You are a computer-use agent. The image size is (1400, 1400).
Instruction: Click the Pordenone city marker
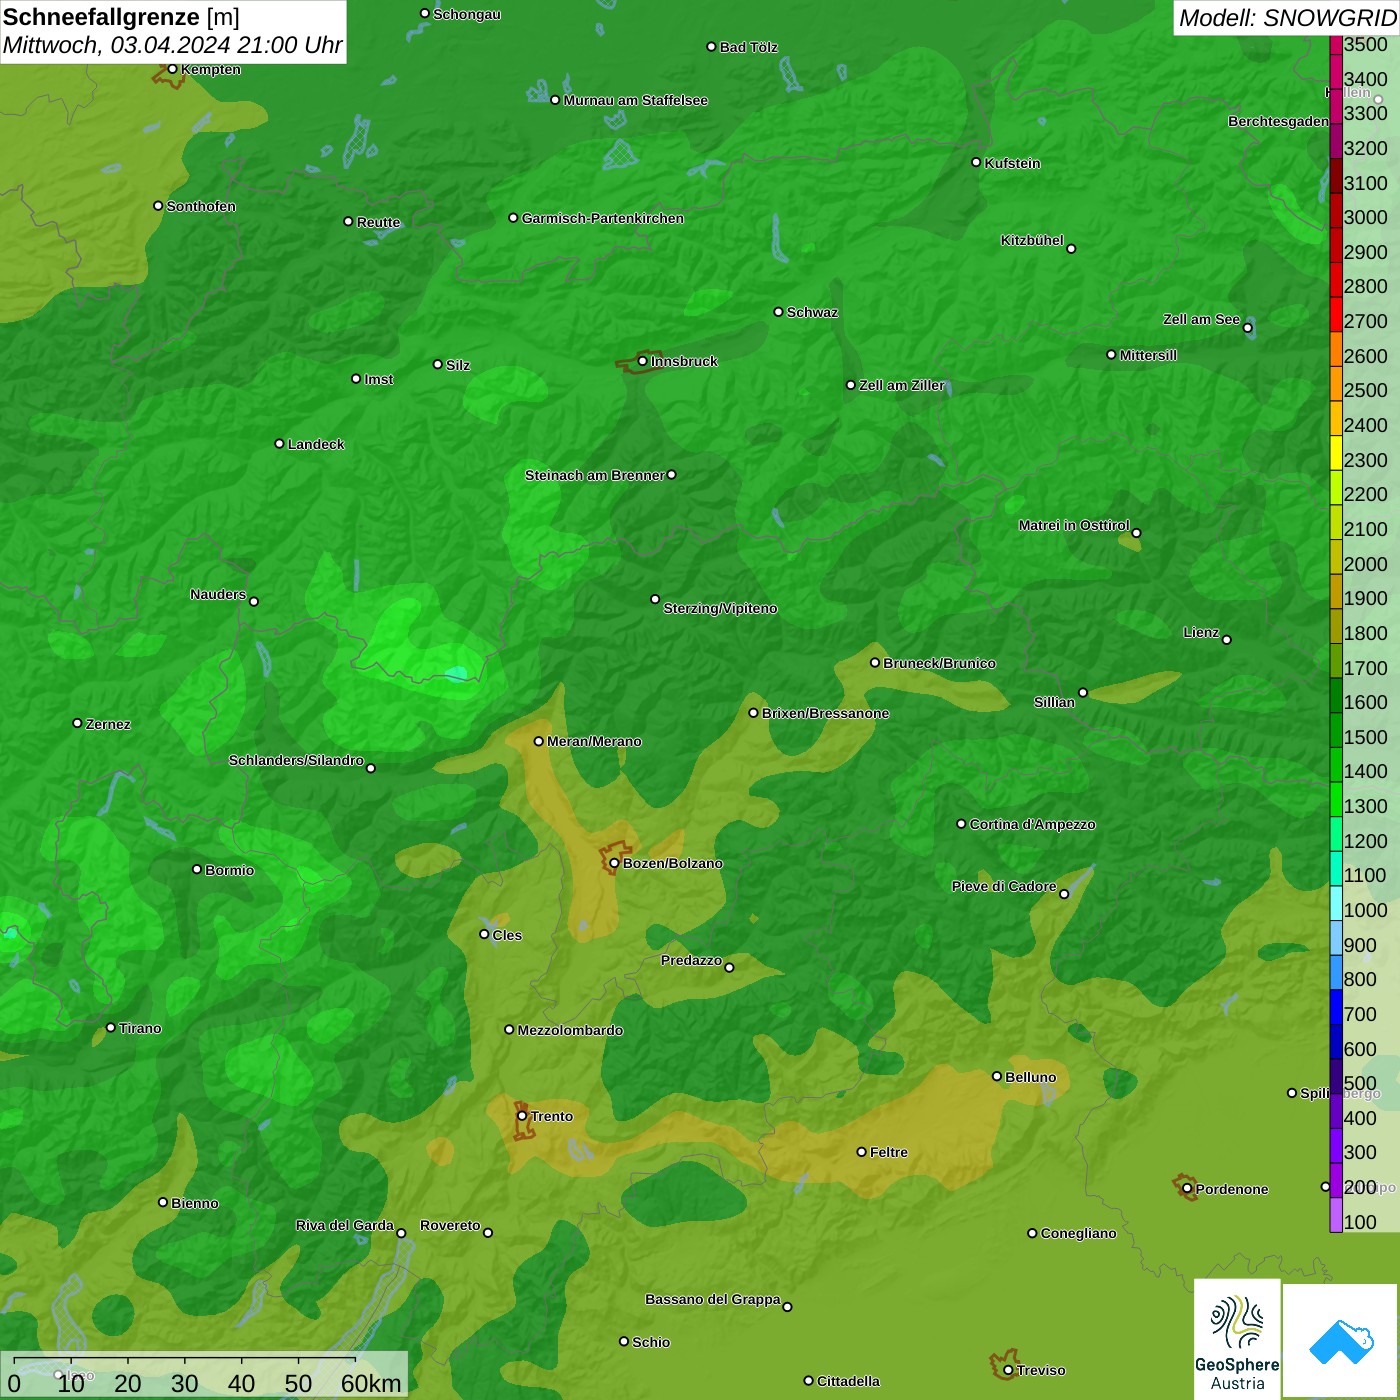tap(1187, 1189)
